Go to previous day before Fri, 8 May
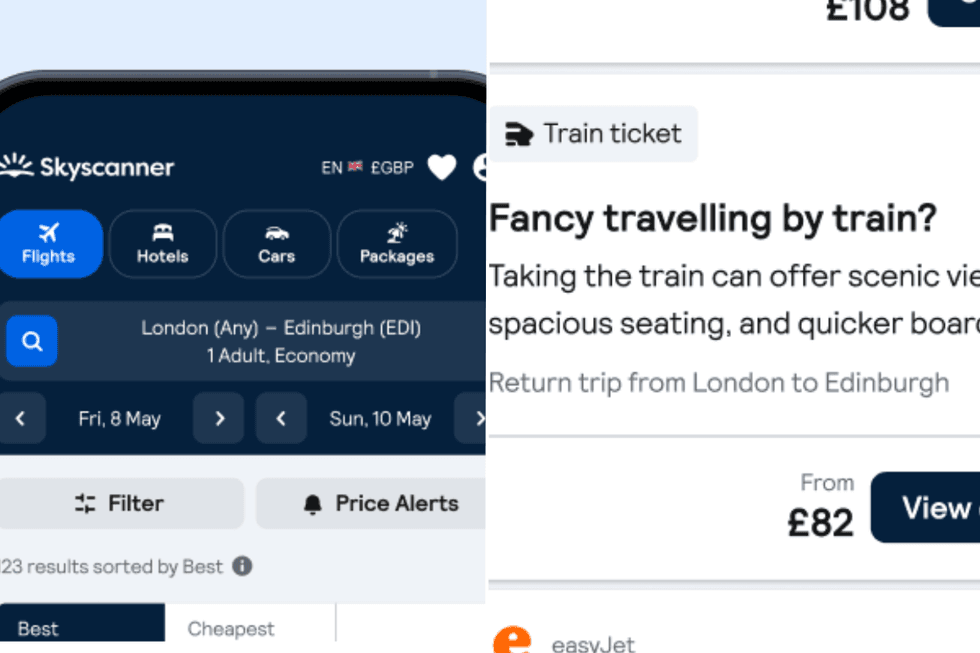The height and width of the screenshot is (653, 980). [20, 418]
